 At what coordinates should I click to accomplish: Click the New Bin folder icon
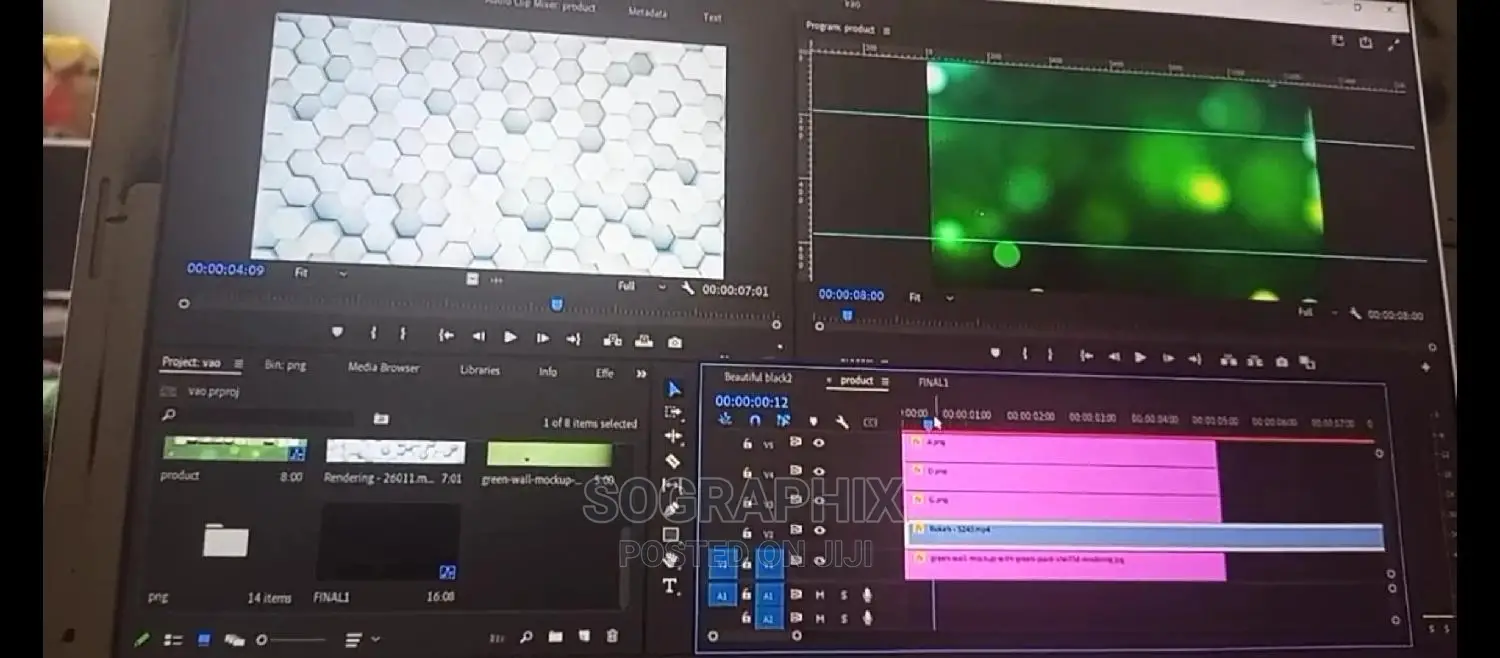(555, 636)
